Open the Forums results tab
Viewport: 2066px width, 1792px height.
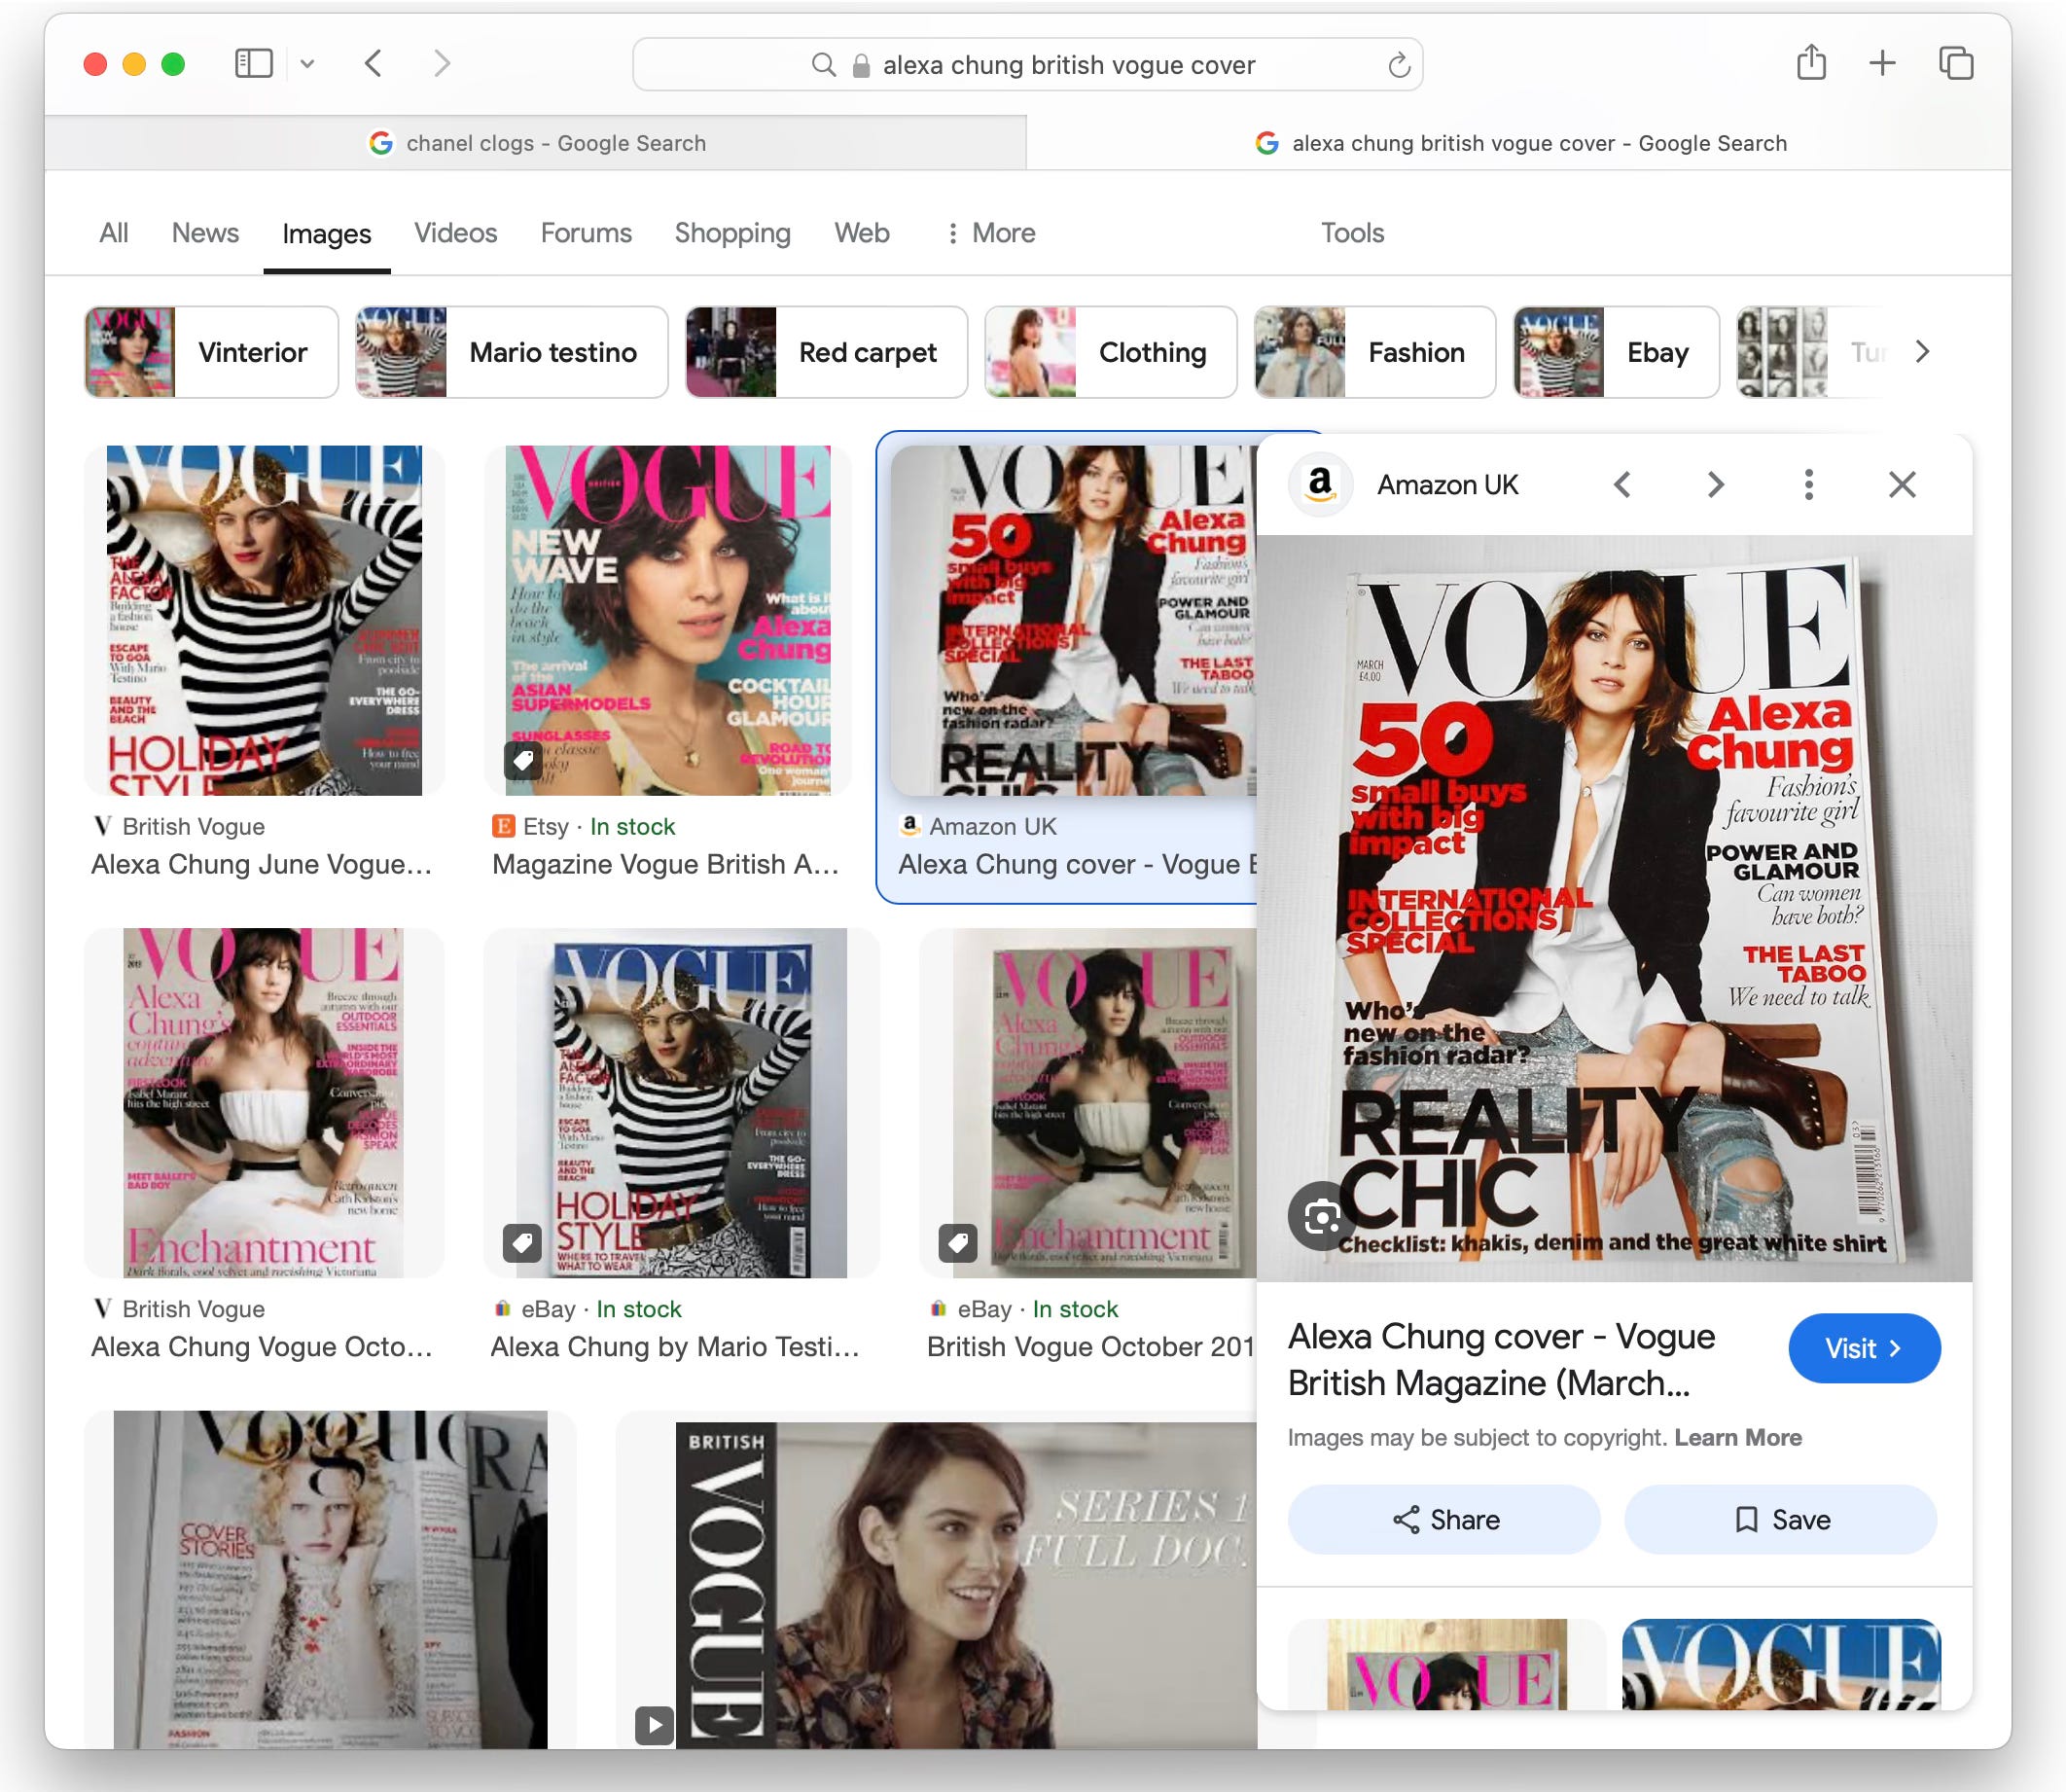pyautogui.click(x=586, y=233)
